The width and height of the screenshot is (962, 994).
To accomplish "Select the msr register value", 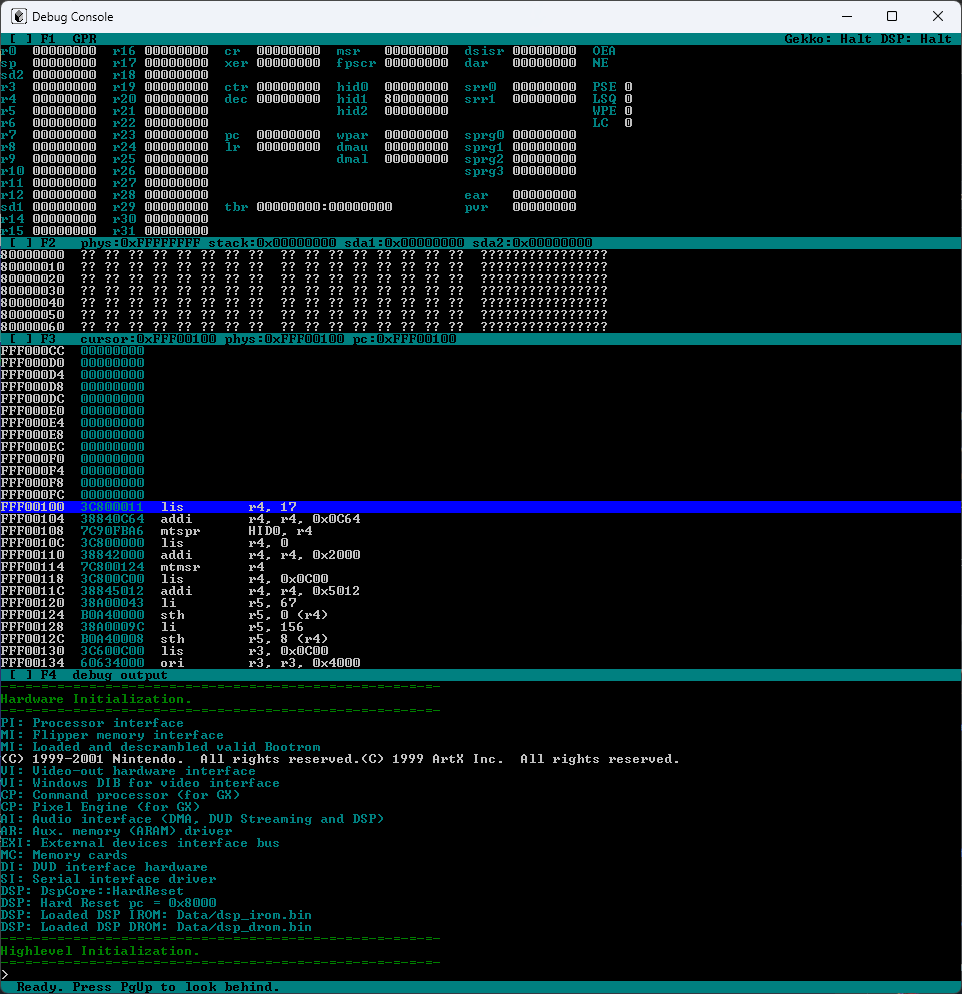I will tap(416, 51).
